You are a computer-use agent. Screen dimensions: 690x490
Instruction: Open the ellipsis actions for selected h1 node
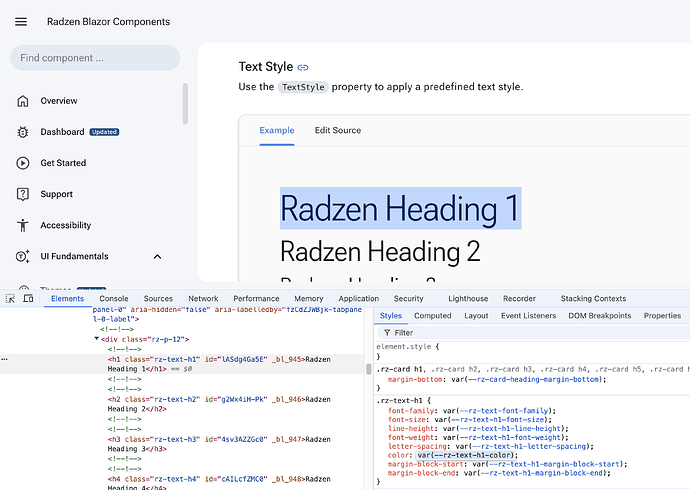point(6,359)
